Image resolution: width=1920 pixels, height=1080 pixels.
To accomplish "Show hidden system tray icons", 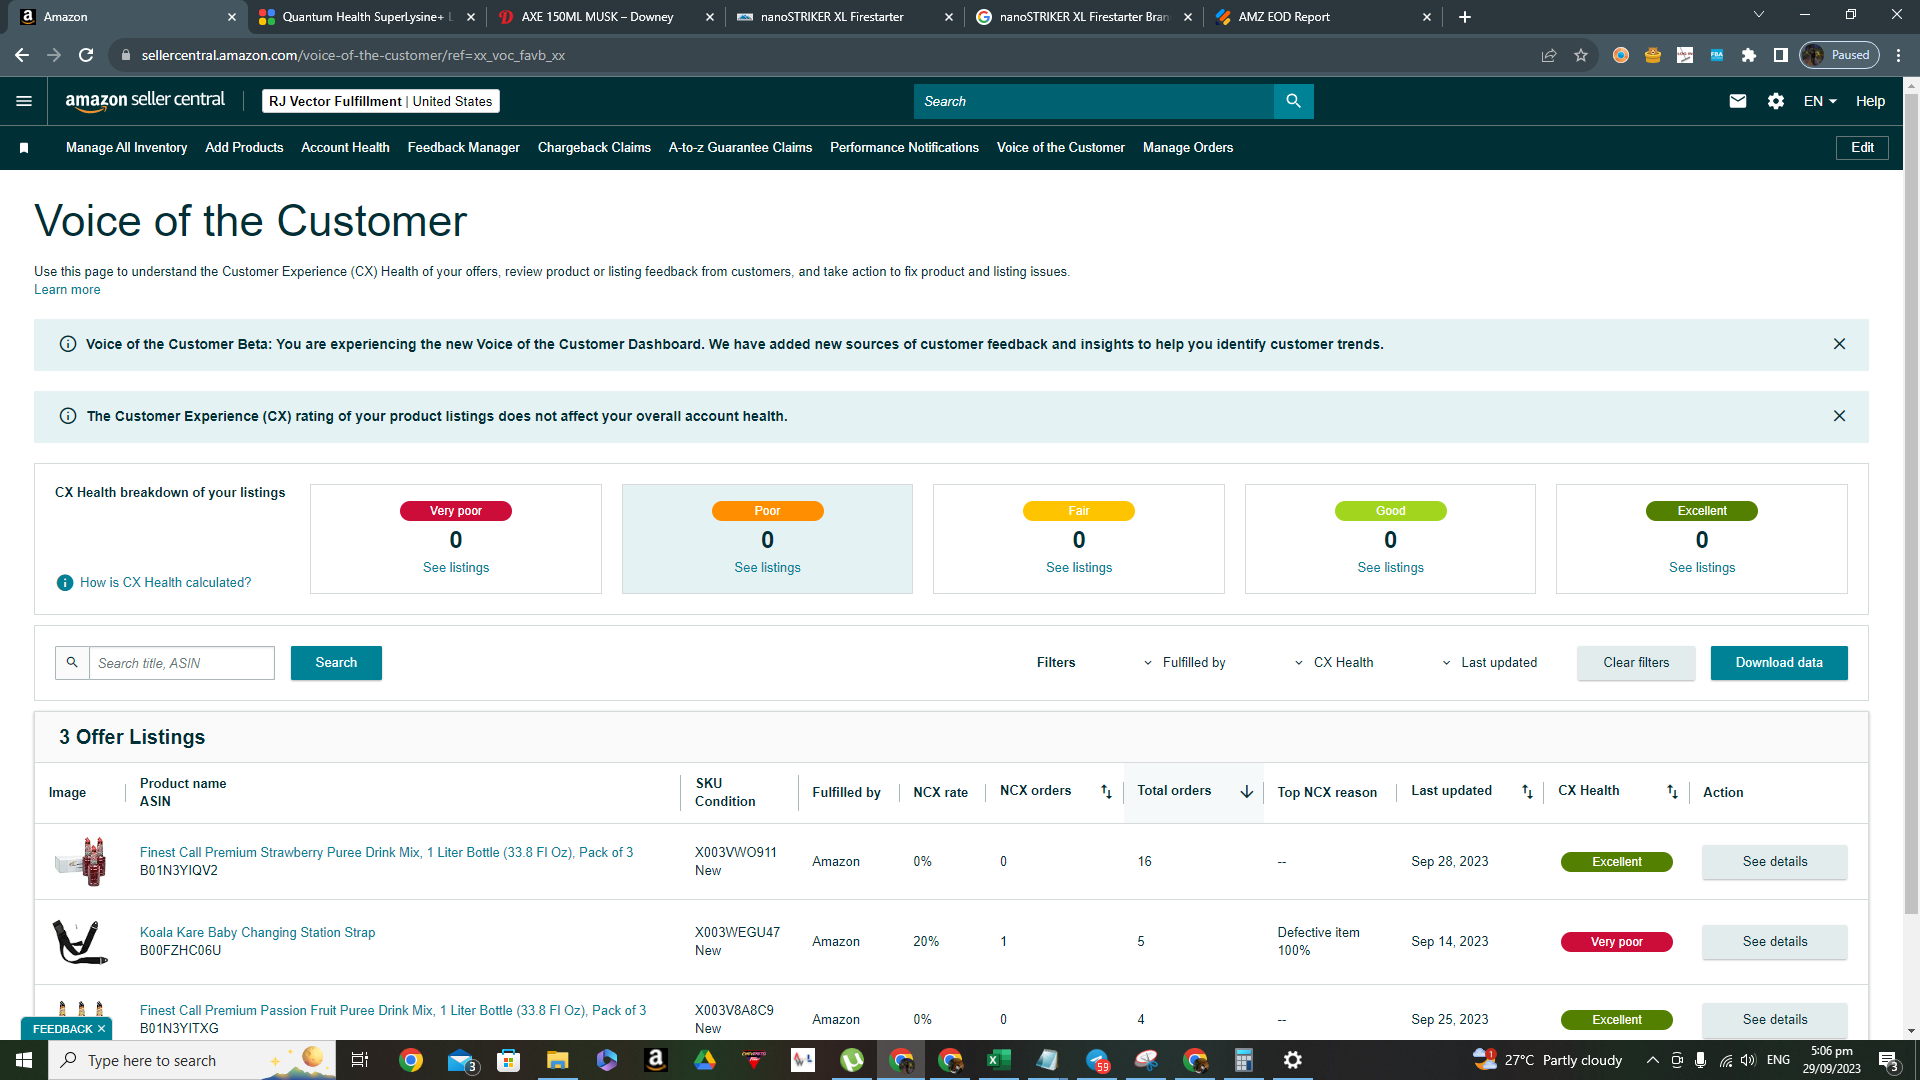I will 1653,1060.
